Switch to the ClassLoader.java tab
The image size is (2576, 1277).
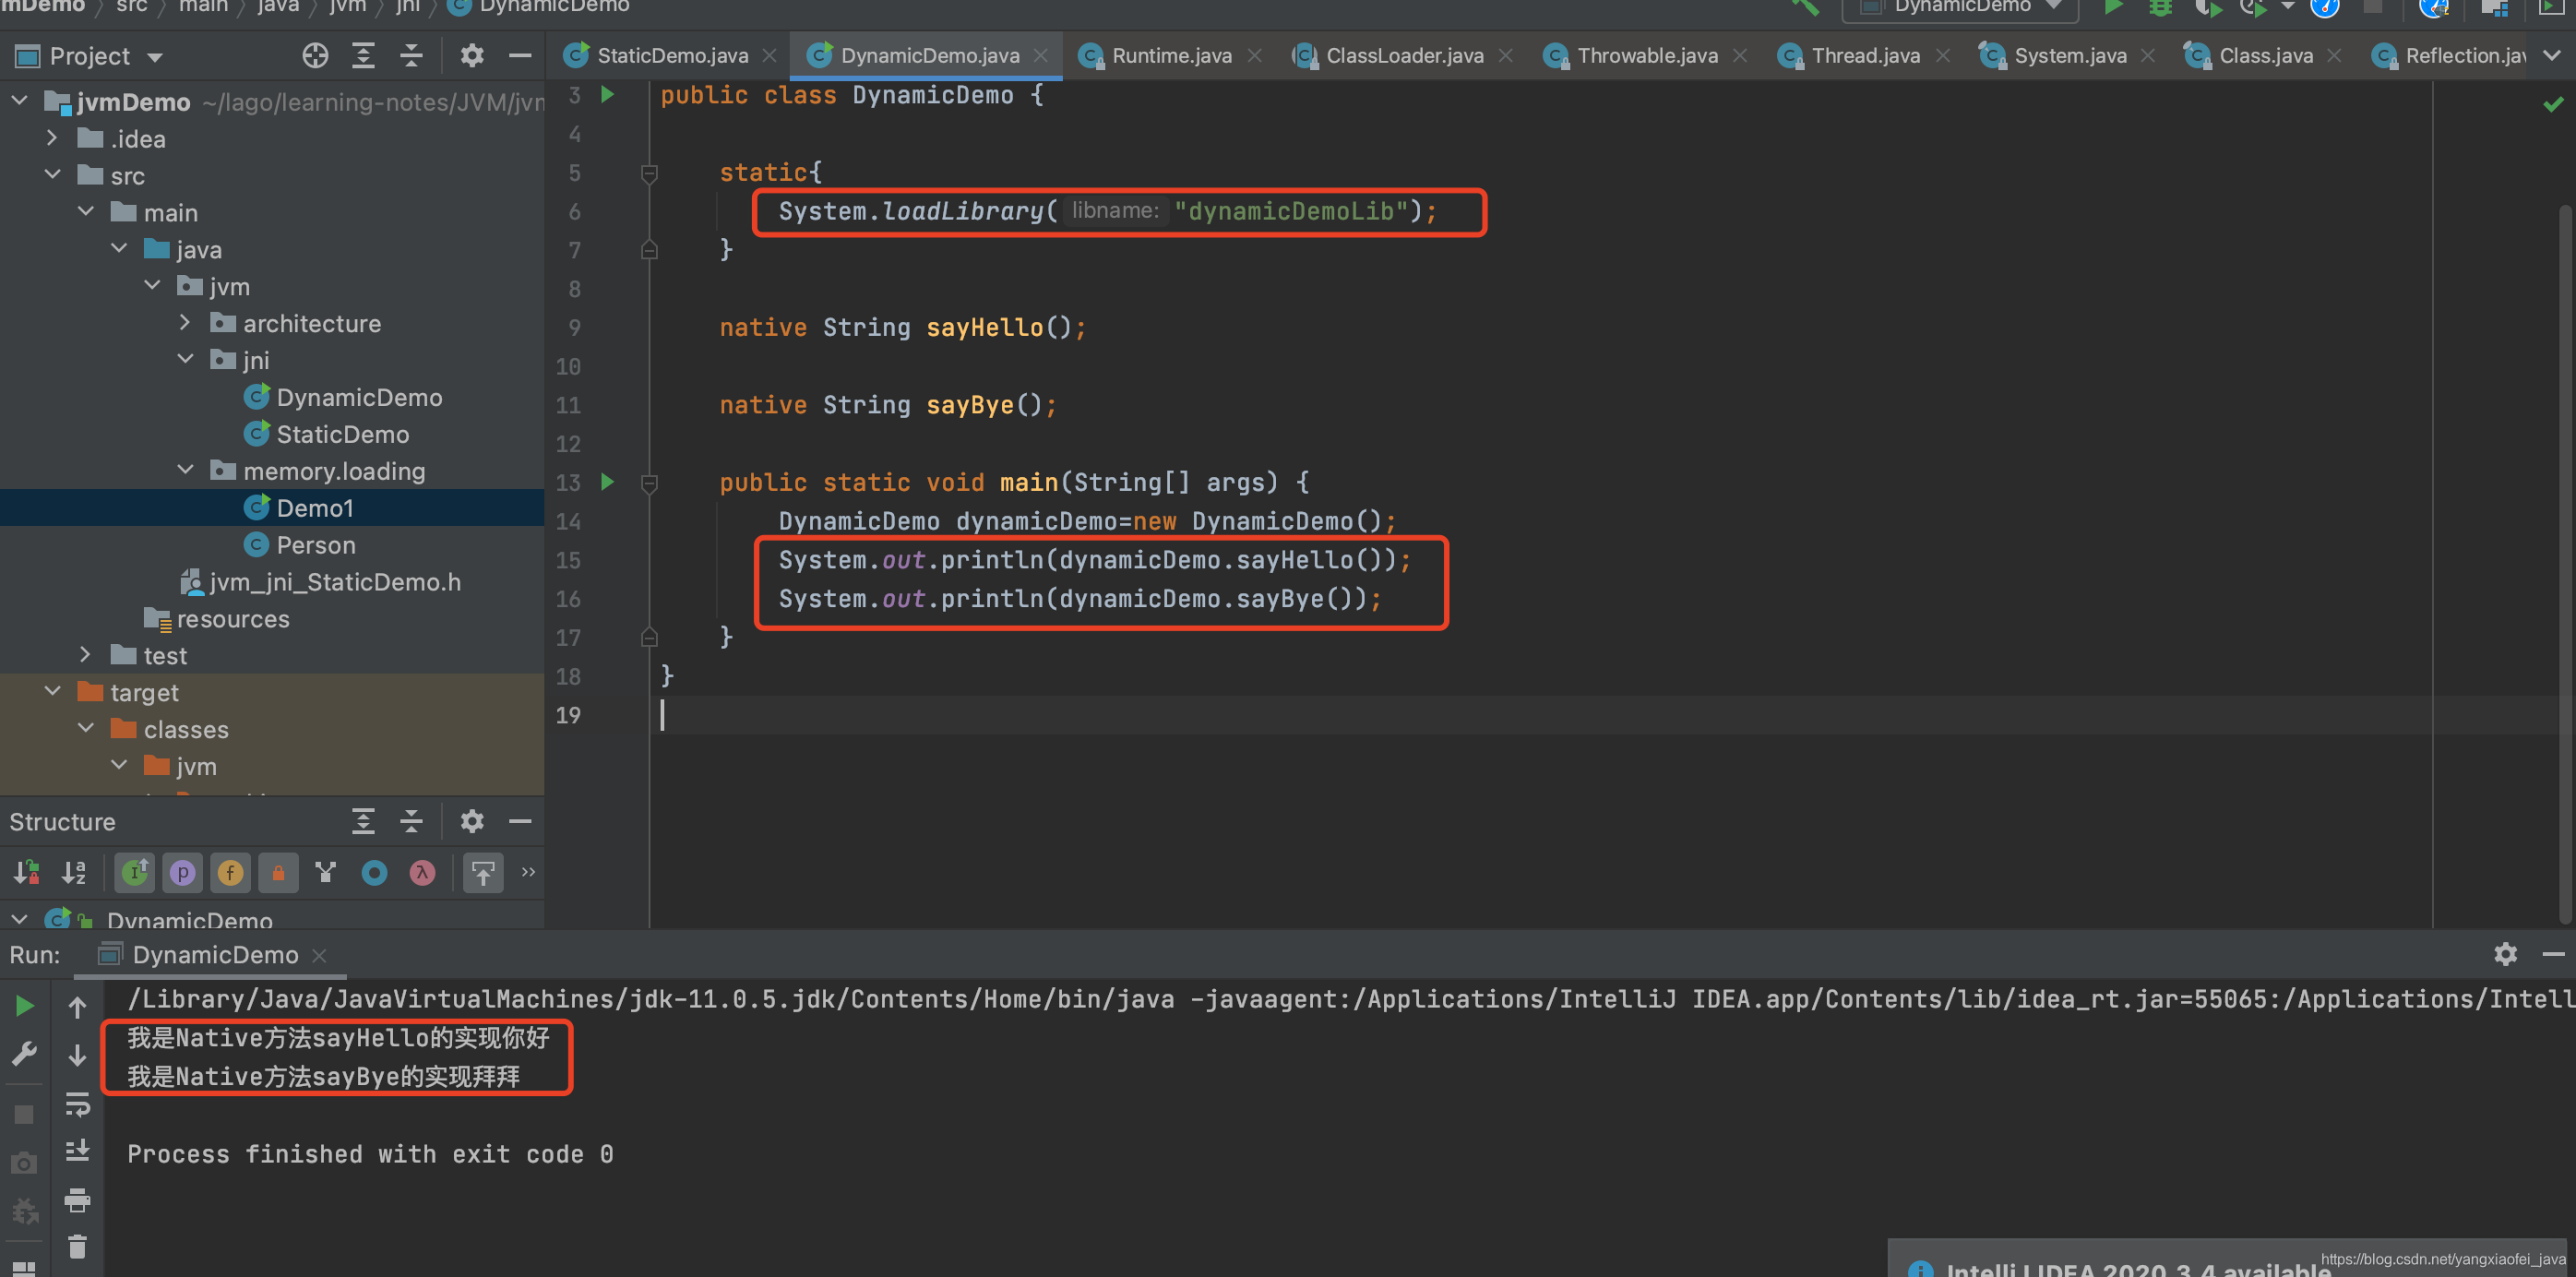click(1403, 56)
